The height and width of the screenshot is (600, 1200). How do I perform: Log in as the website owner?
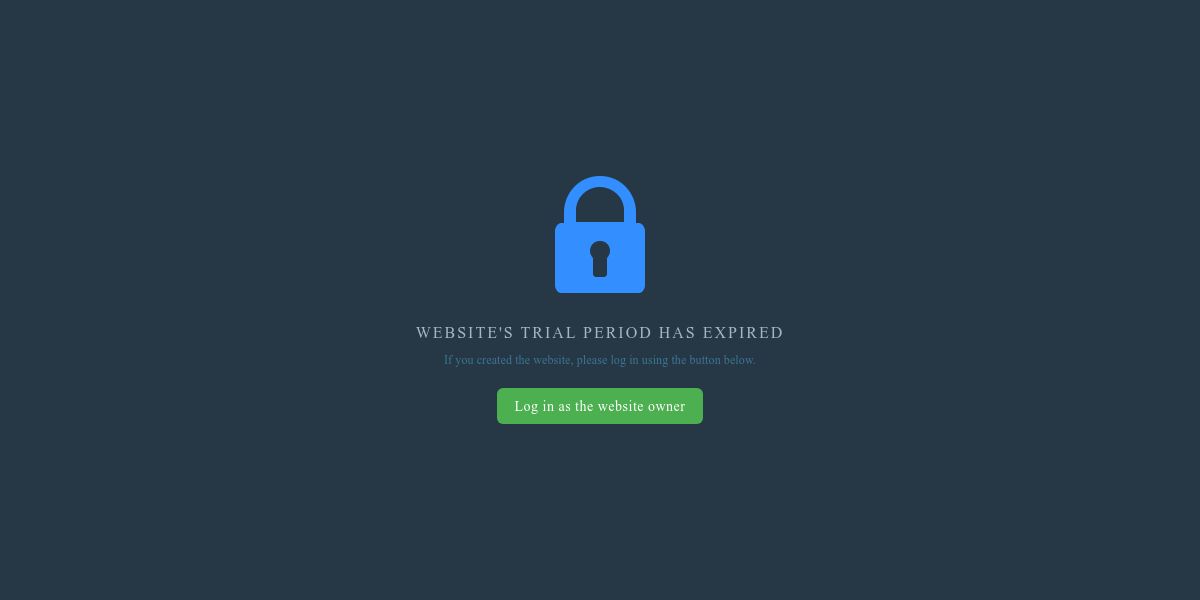click(600, 406)
